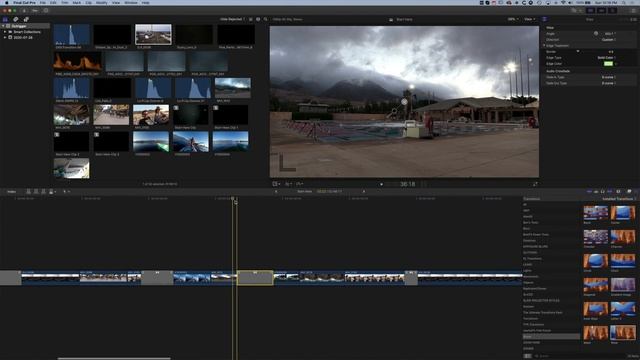640x360 pixels.
Task: Open the Edge Type Solid Color dropdown
Action: coord(607,58)
